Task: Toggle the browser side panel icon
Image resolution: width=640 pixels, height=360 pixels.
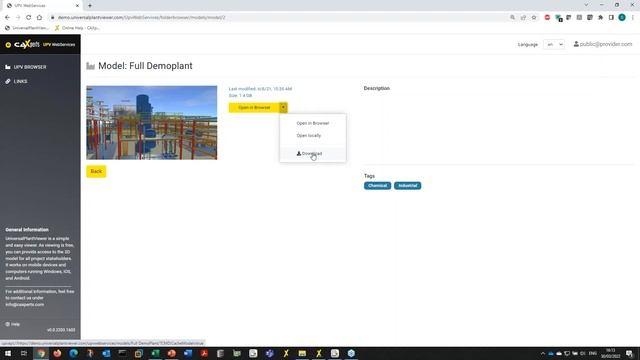Action: (611, 18)
